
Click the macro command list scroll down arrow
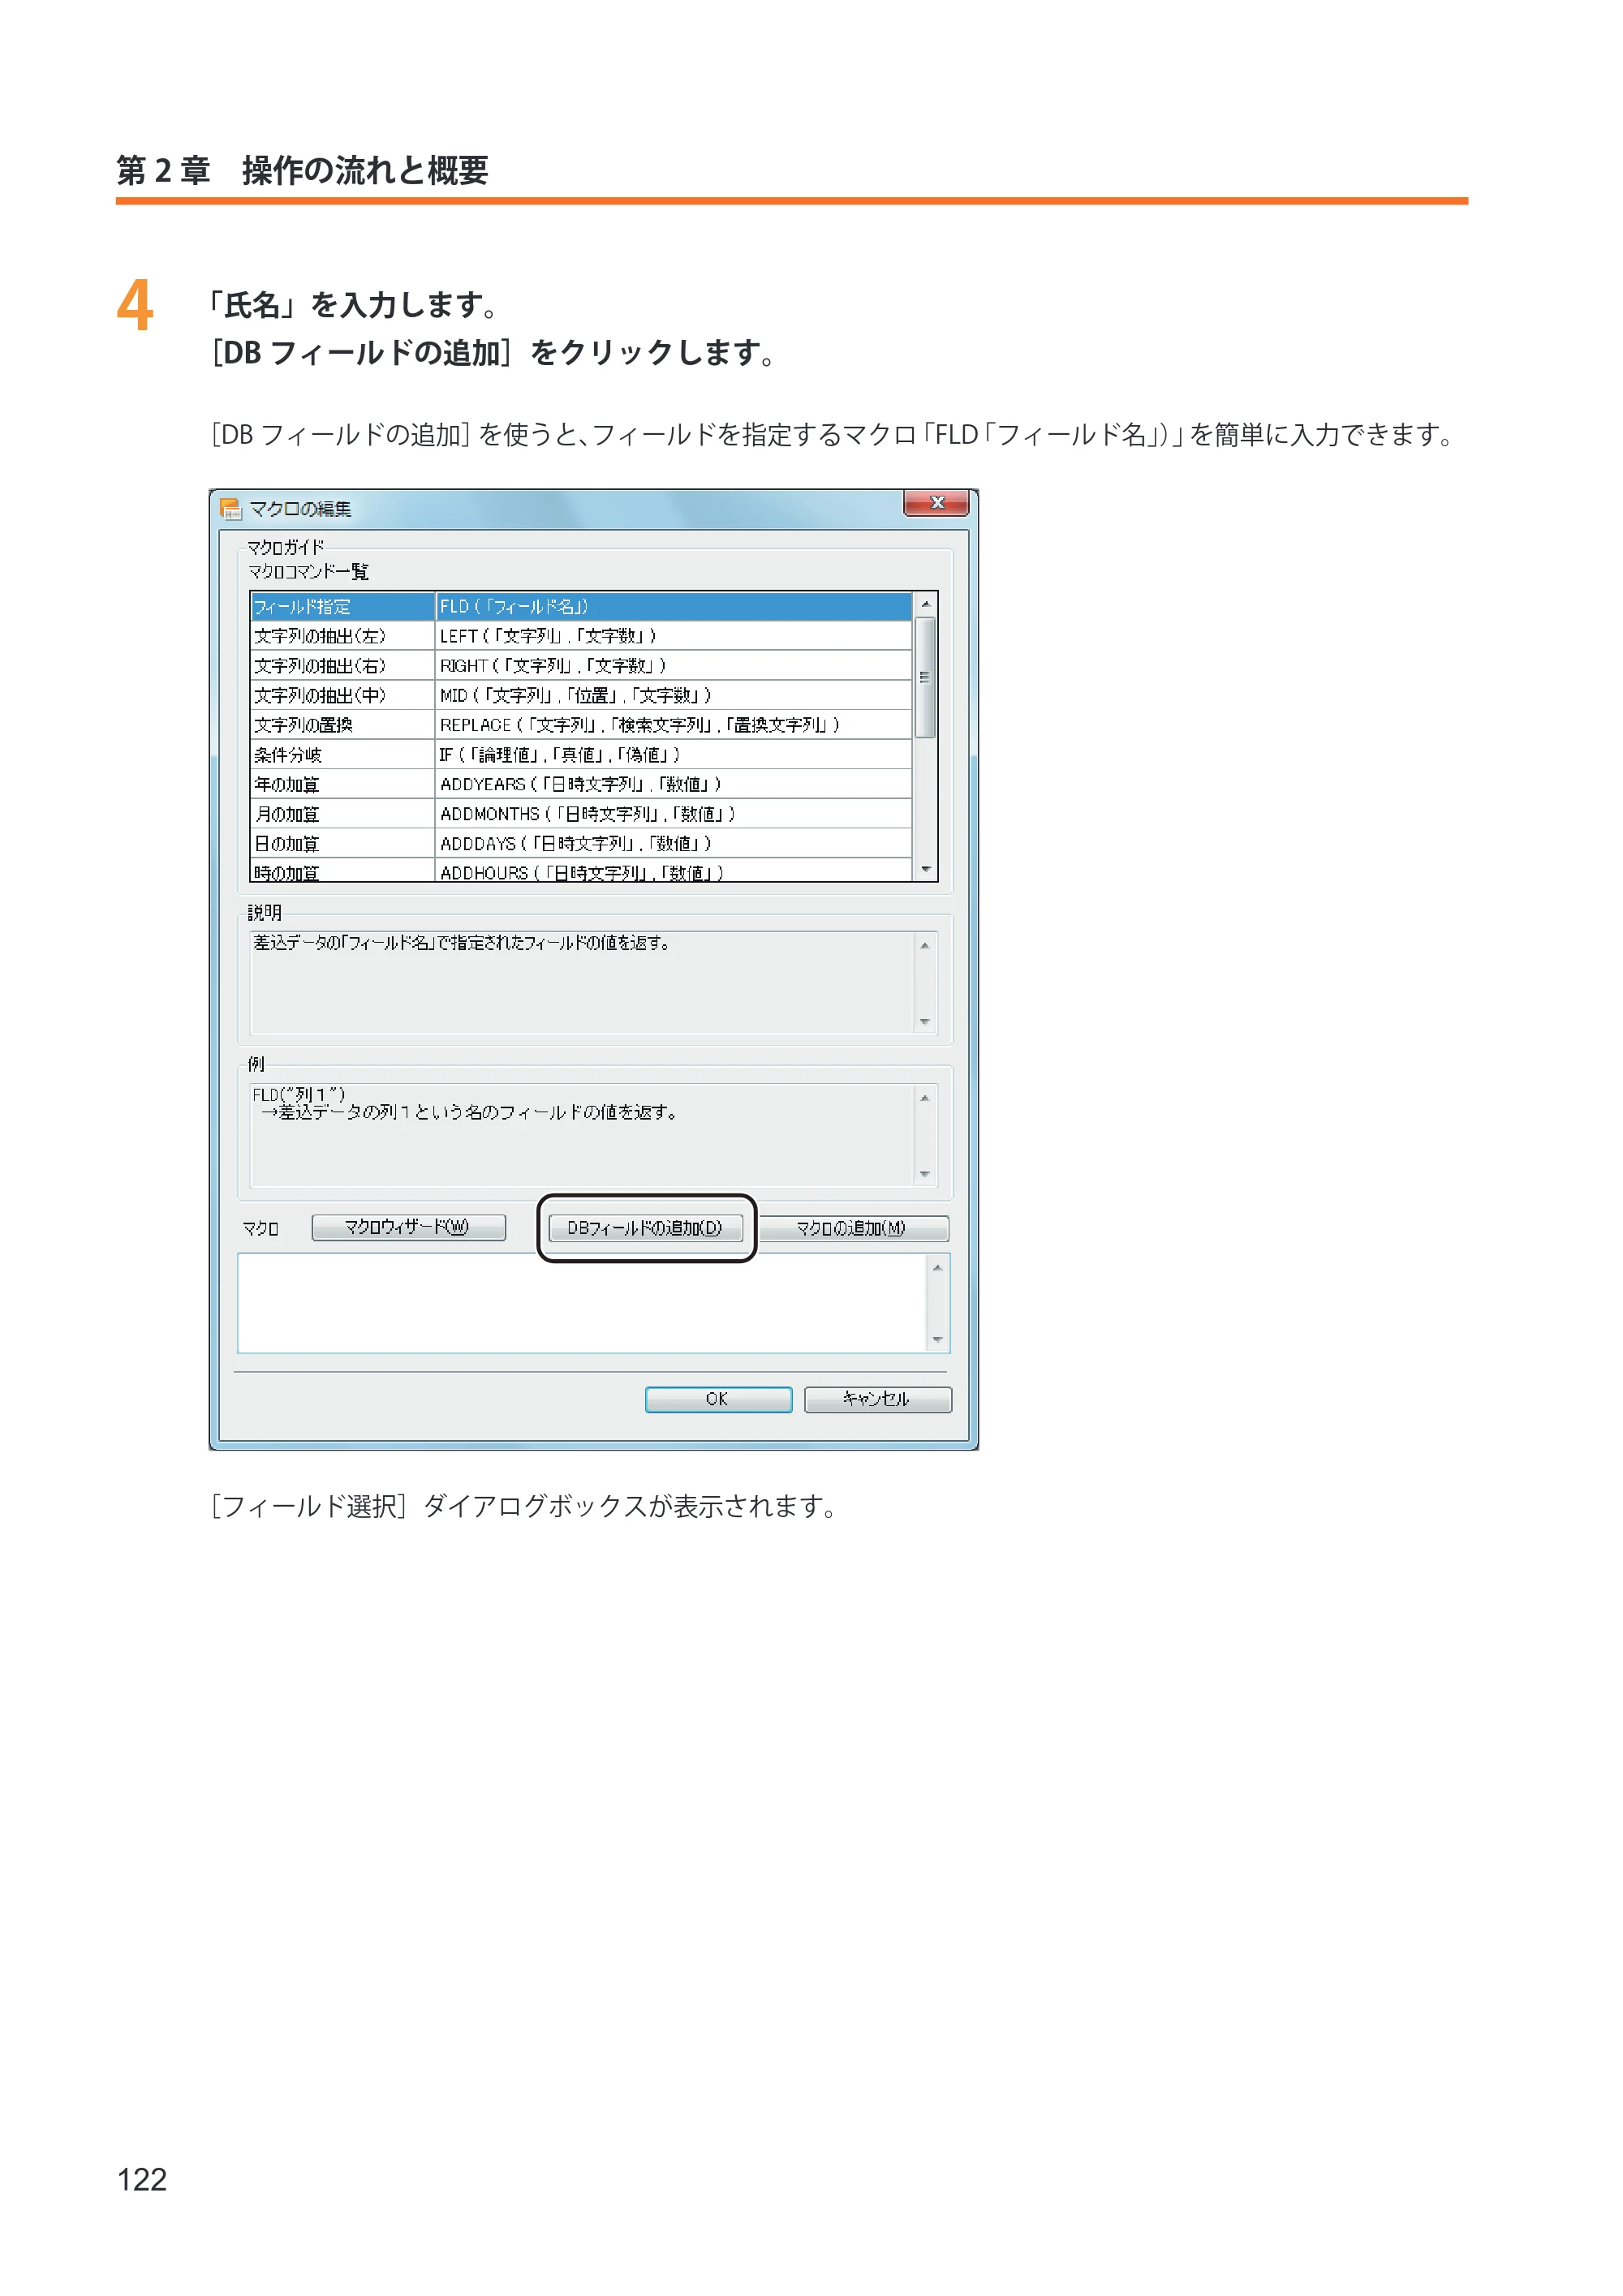point(926,870)
